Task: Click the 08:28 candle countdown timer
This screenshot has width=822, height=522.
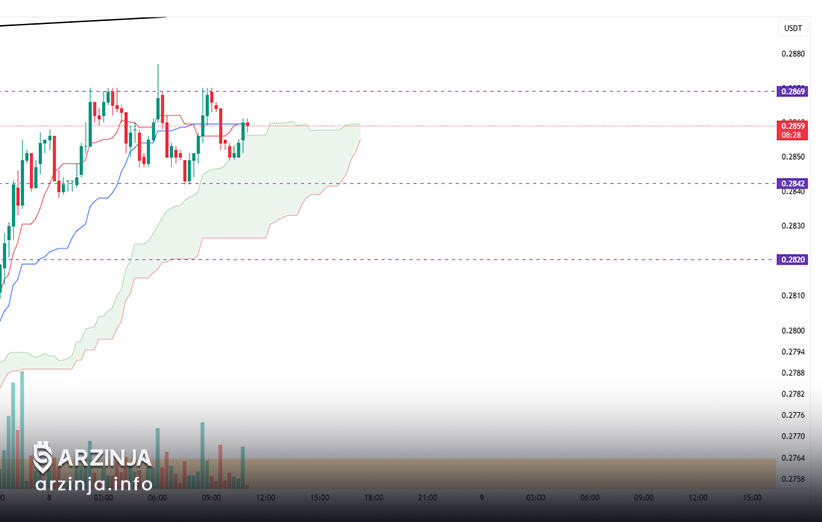Action: point(792,135)
